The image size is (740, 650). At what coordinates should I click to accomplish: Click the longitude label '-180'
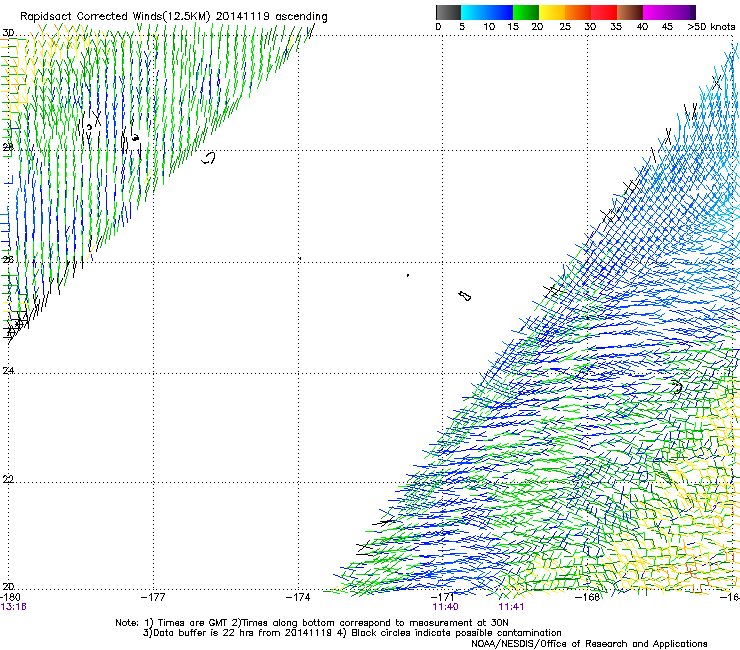pos(11,597)
